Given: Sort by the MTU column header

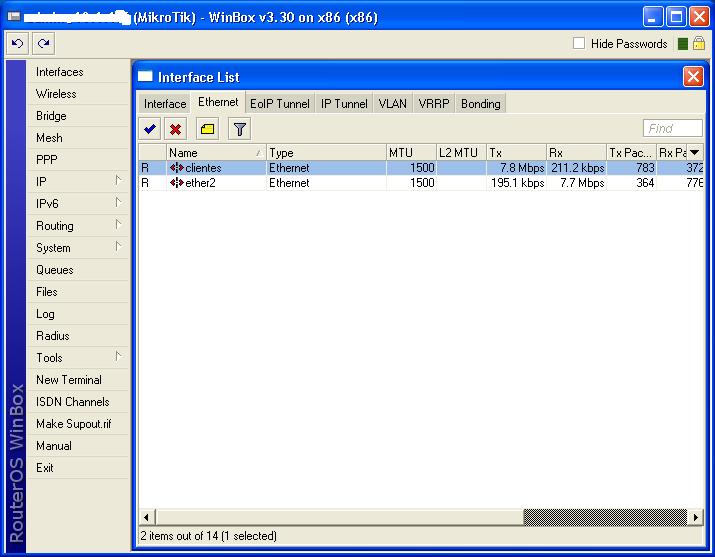Looking at the screenshot, I should point(411,153).
